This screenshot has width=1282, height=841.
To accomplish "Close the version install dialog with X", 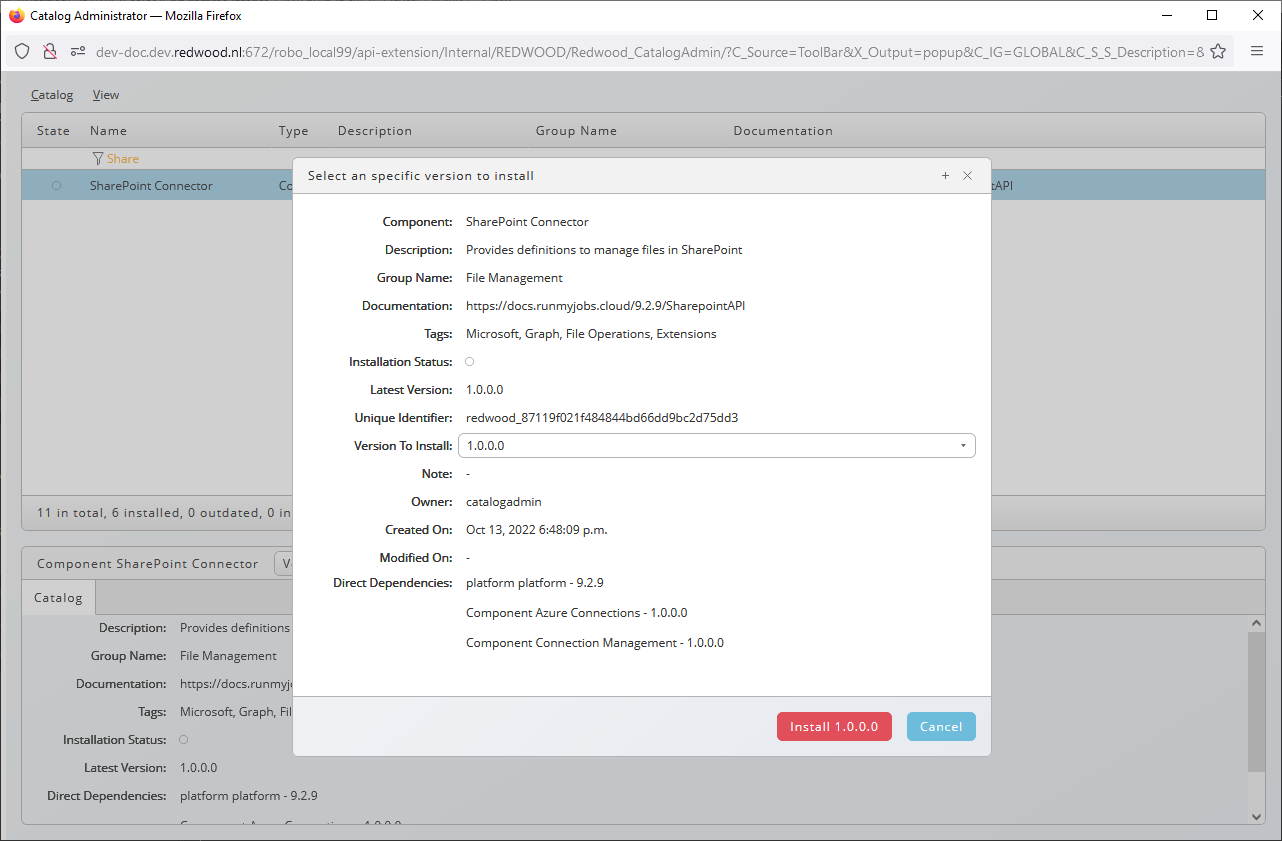I will [967, 176].
